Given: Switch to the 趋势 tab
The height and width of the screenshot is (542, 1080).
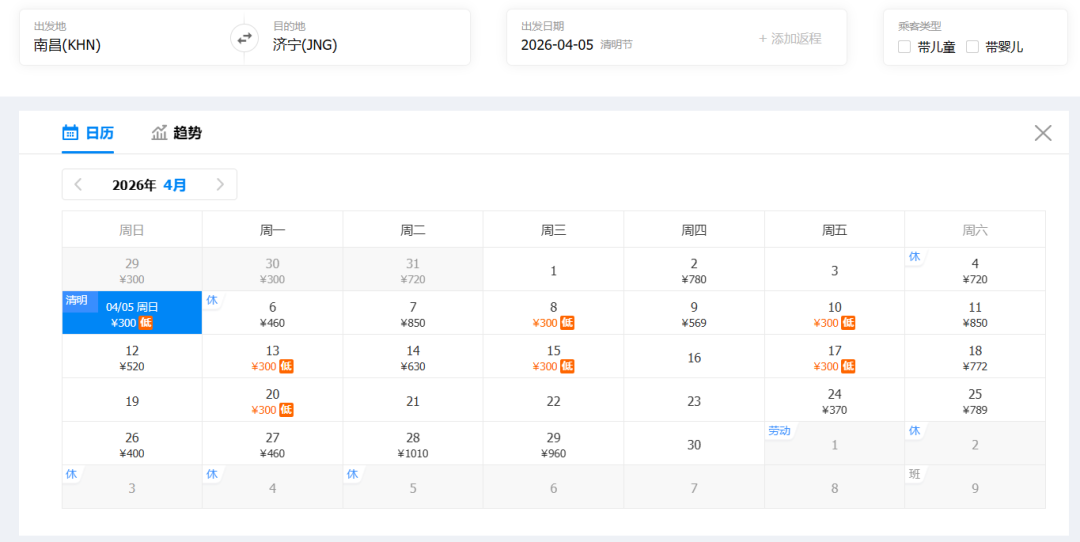Looking at the screenshot, I should 187,132.
